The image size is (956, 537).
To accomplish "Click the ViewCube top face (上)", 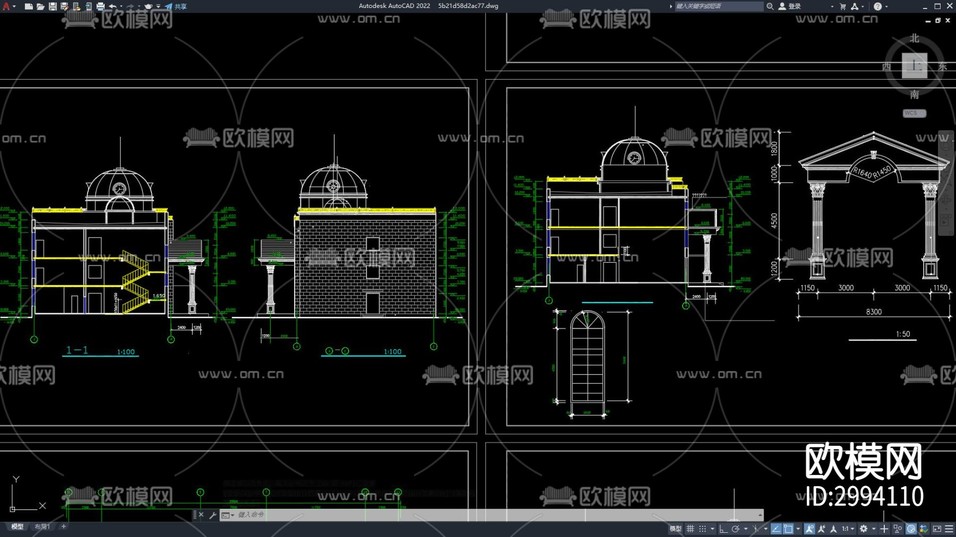I will pyautogui.click(x=915, y=65).
